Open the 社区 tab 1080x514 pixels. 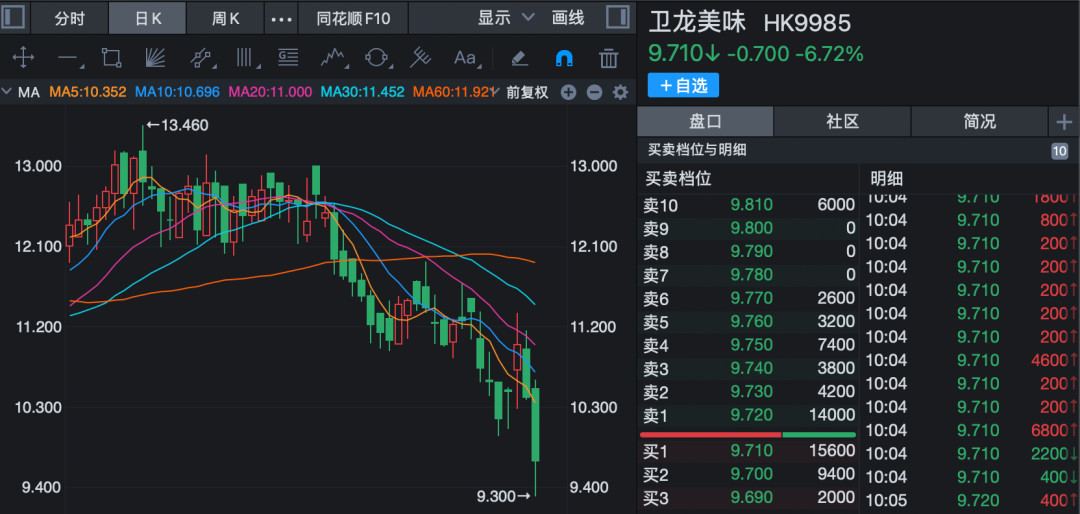pyautogui.click(x=842, y=122)
